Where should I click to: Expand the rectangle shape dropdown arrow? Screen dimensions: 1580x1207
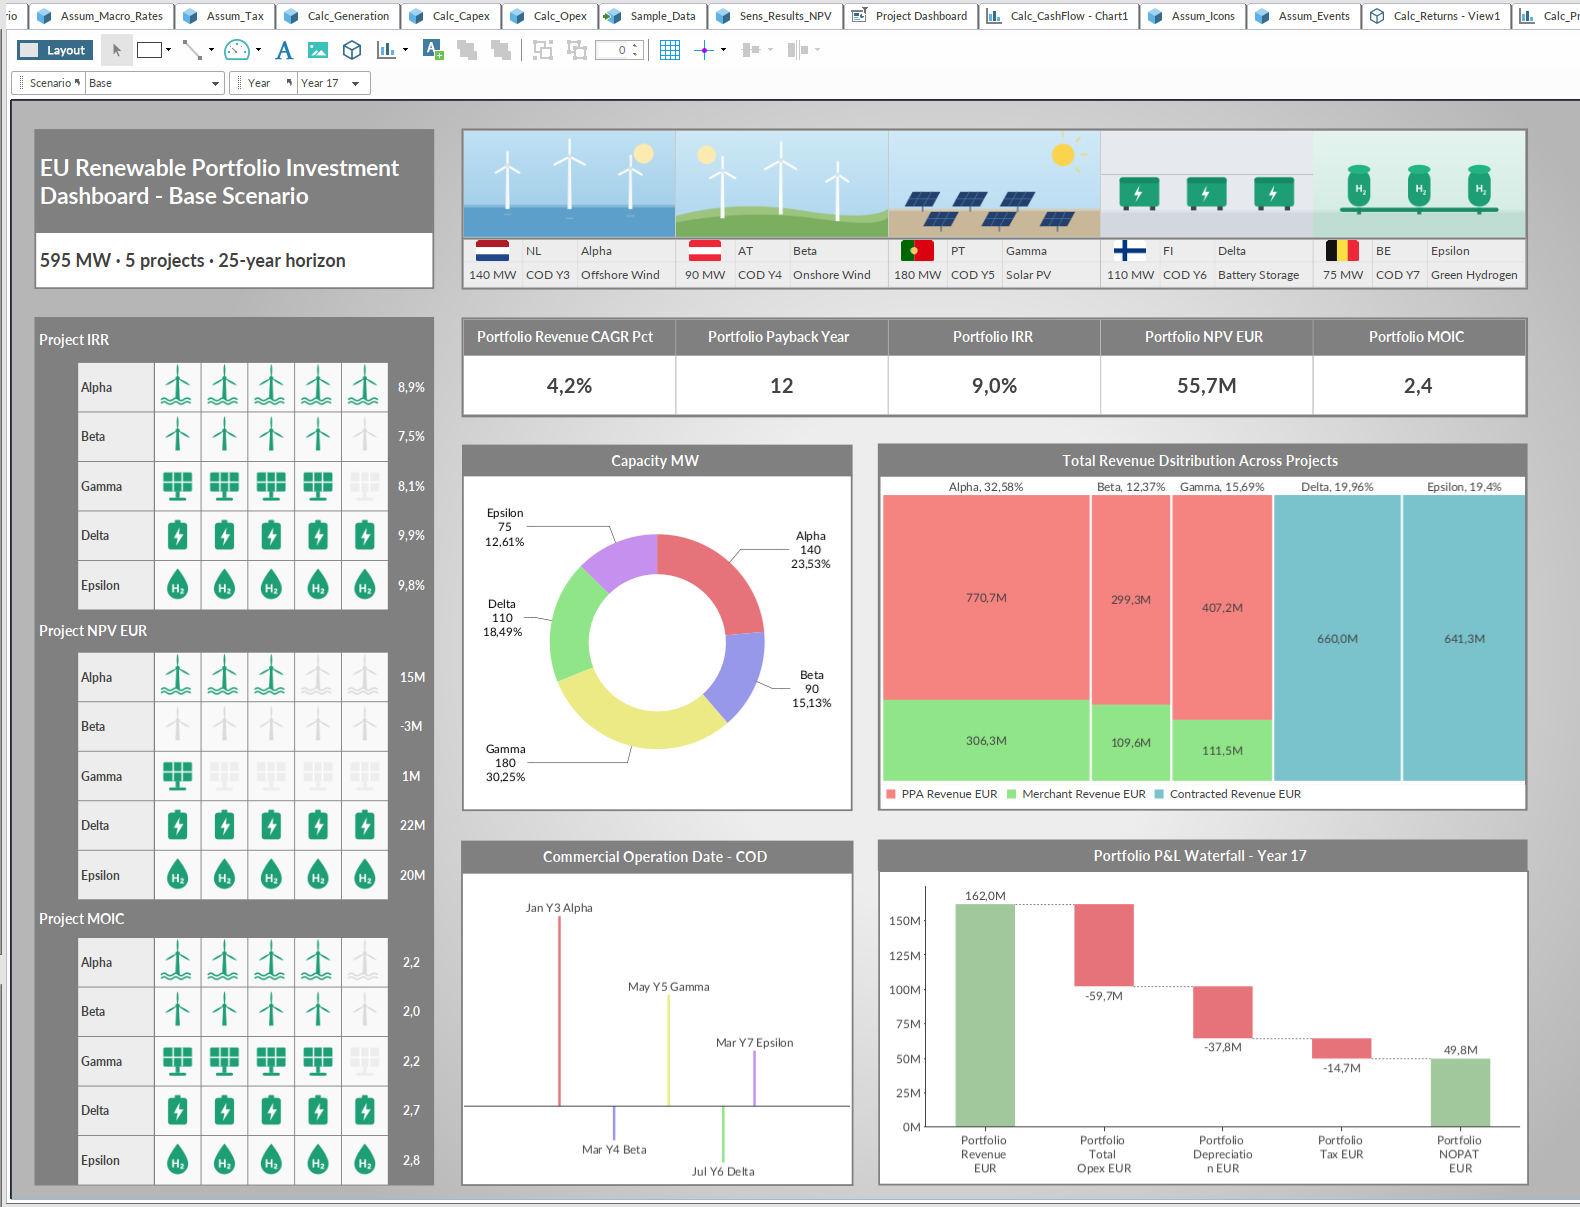pos(168,50)
